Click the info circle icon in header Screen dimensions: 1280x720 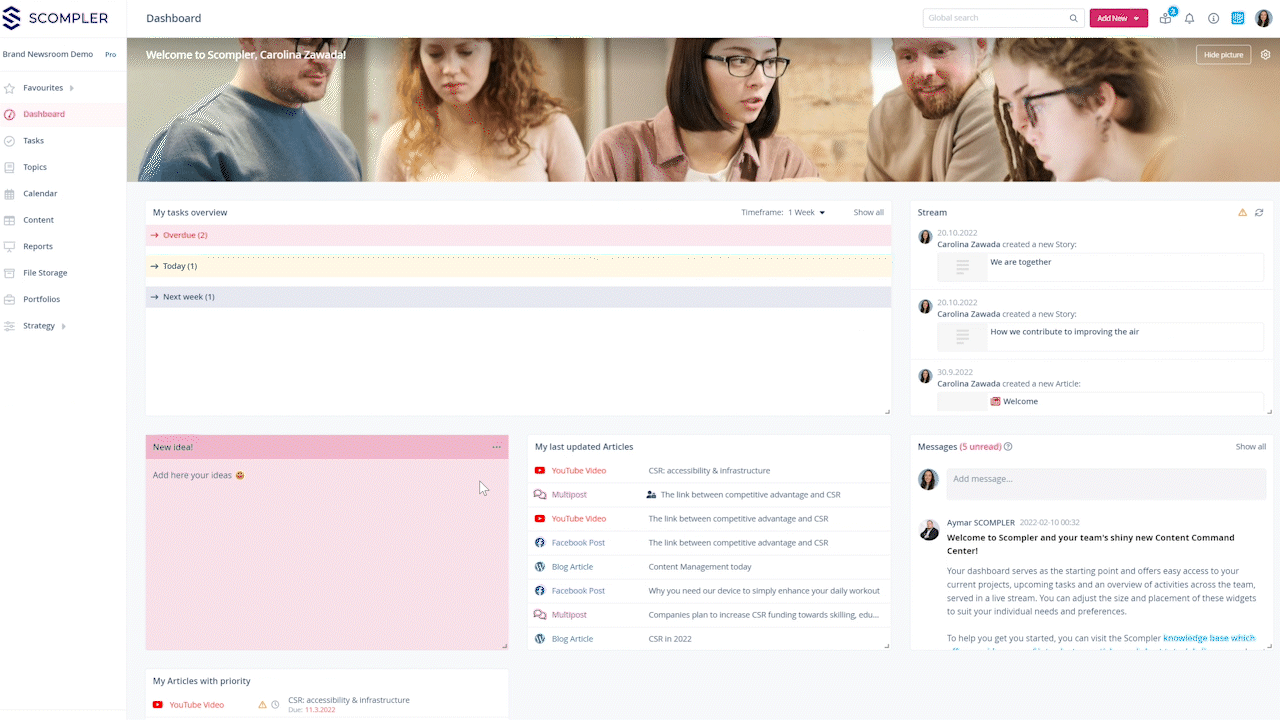click(x=1213, y=18)
